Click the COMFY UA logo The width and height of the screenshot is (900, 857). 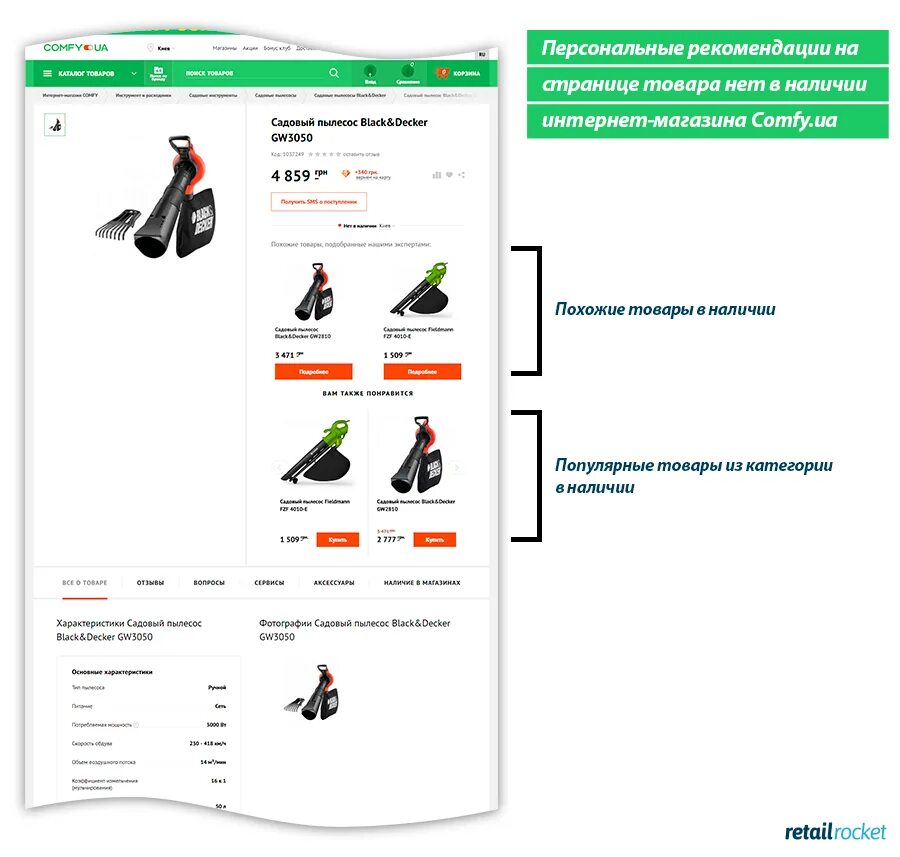point(76,48)
